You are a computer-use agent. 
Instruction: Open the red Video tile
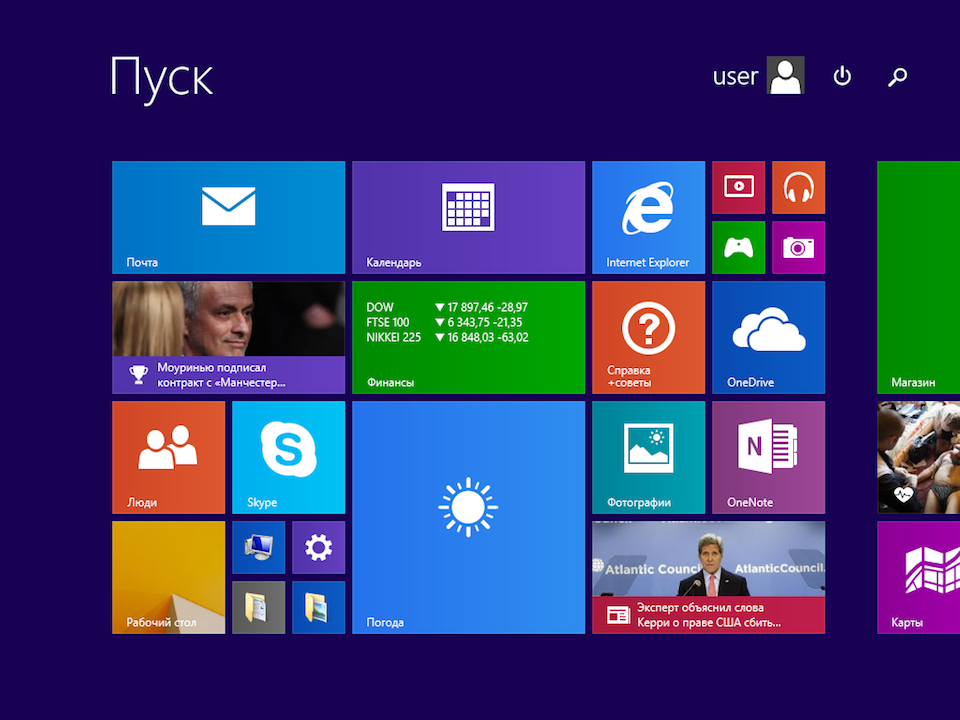(738, 187)
